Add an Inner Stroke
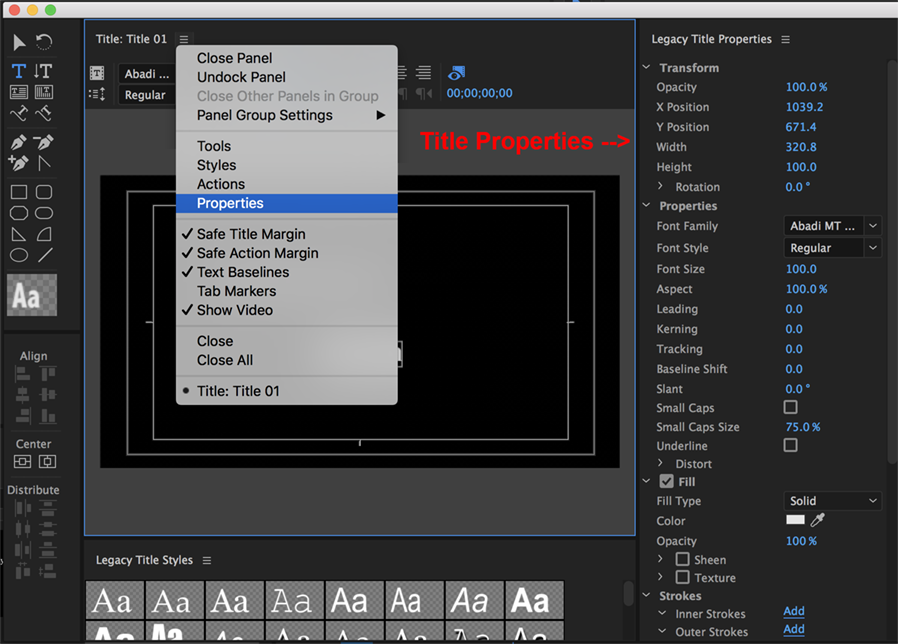The height and width of the screenshot is (644, 898). [x=793, y=612]
